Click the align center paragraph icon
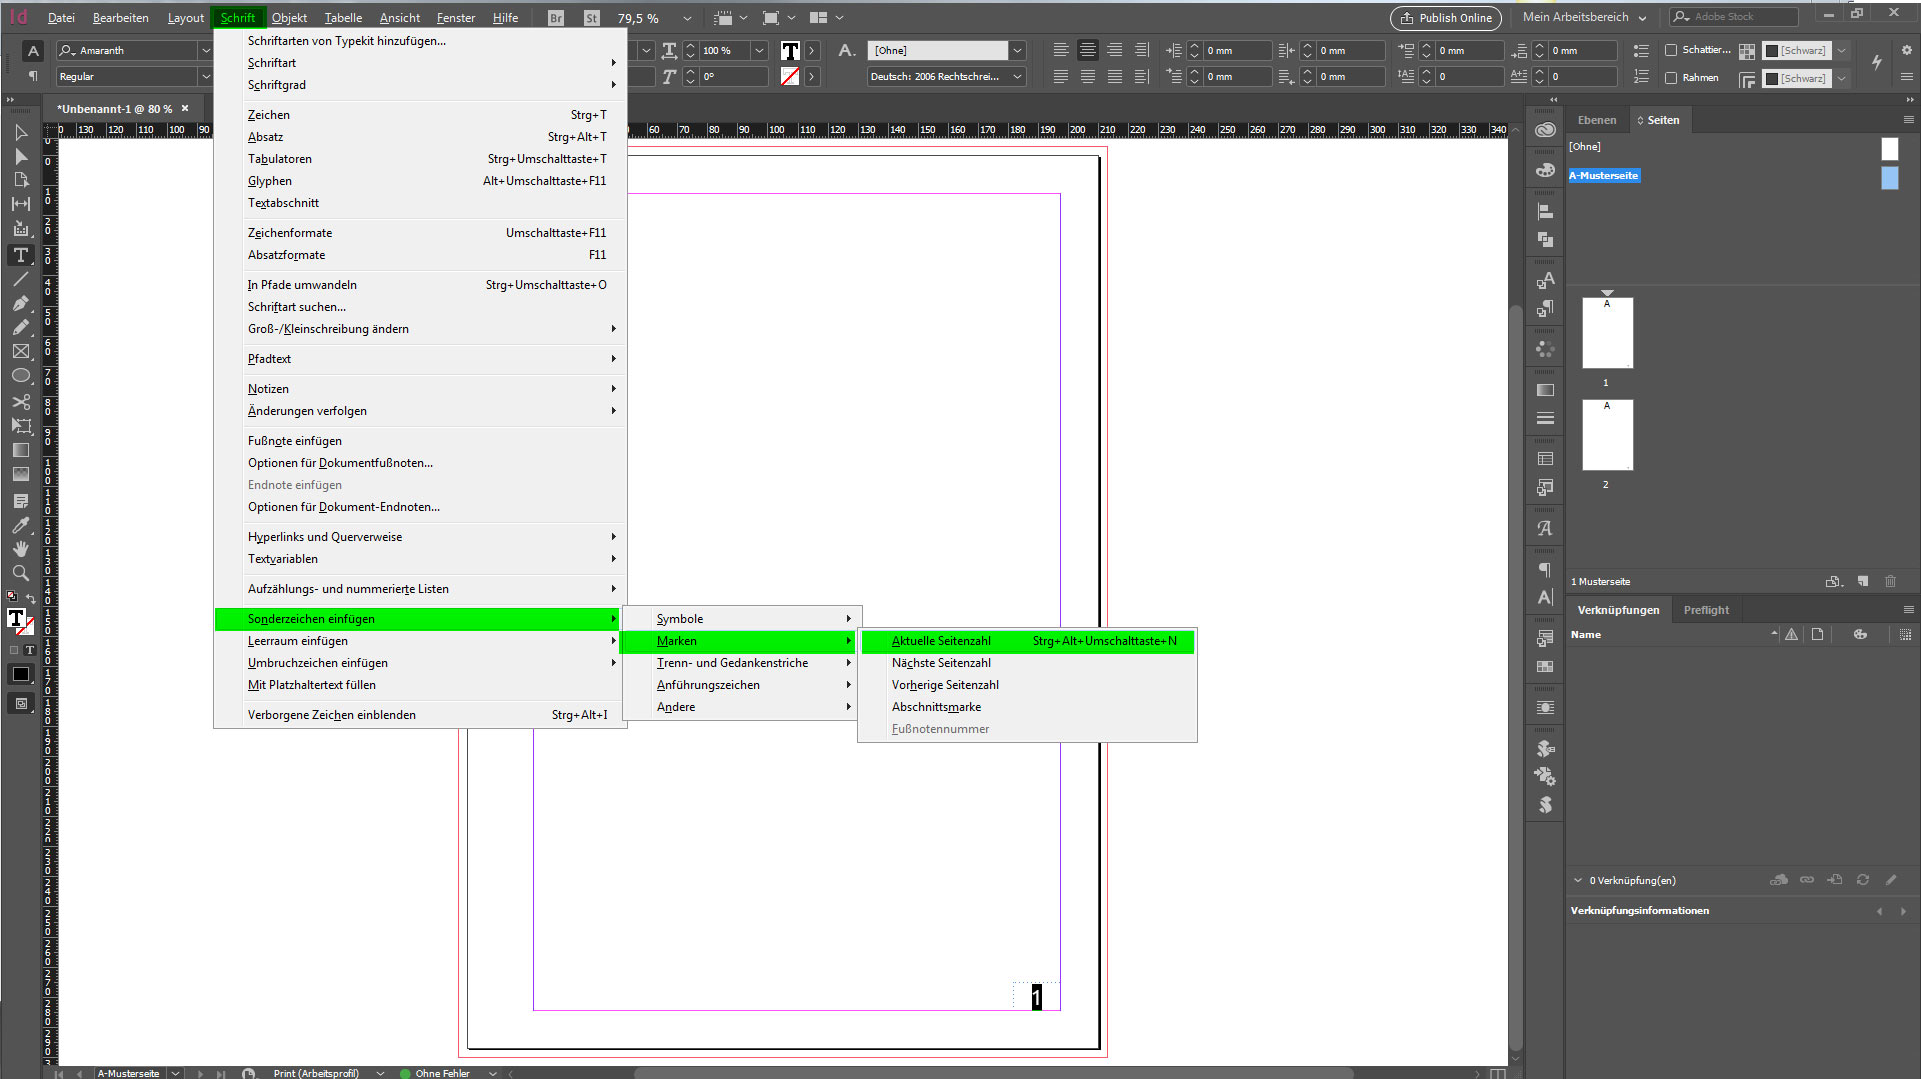1921x1079 pixels. (1087, 50)
